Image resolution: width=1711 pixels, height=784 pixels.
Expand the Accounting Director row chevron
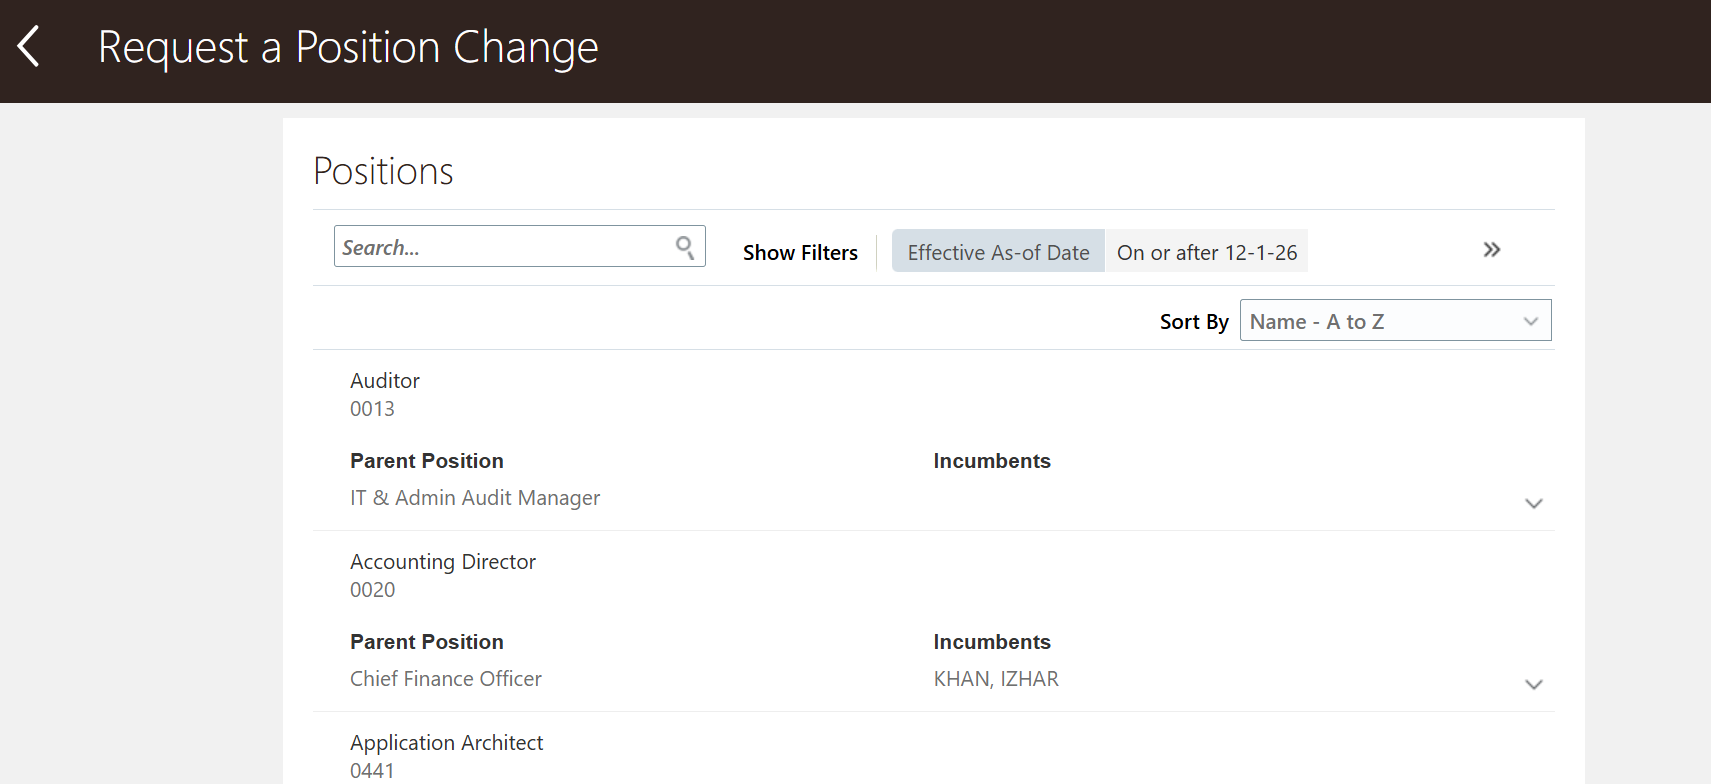pos(1534,684)
